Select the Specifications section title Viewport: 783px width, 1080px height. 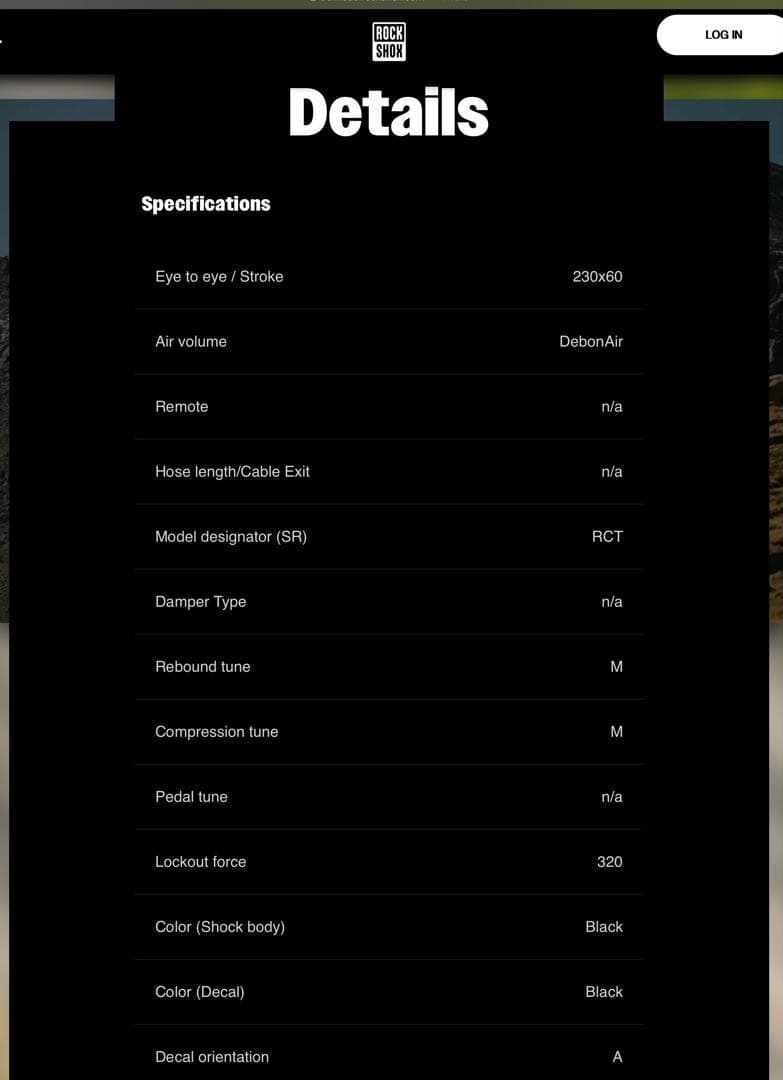coord(206,204)
